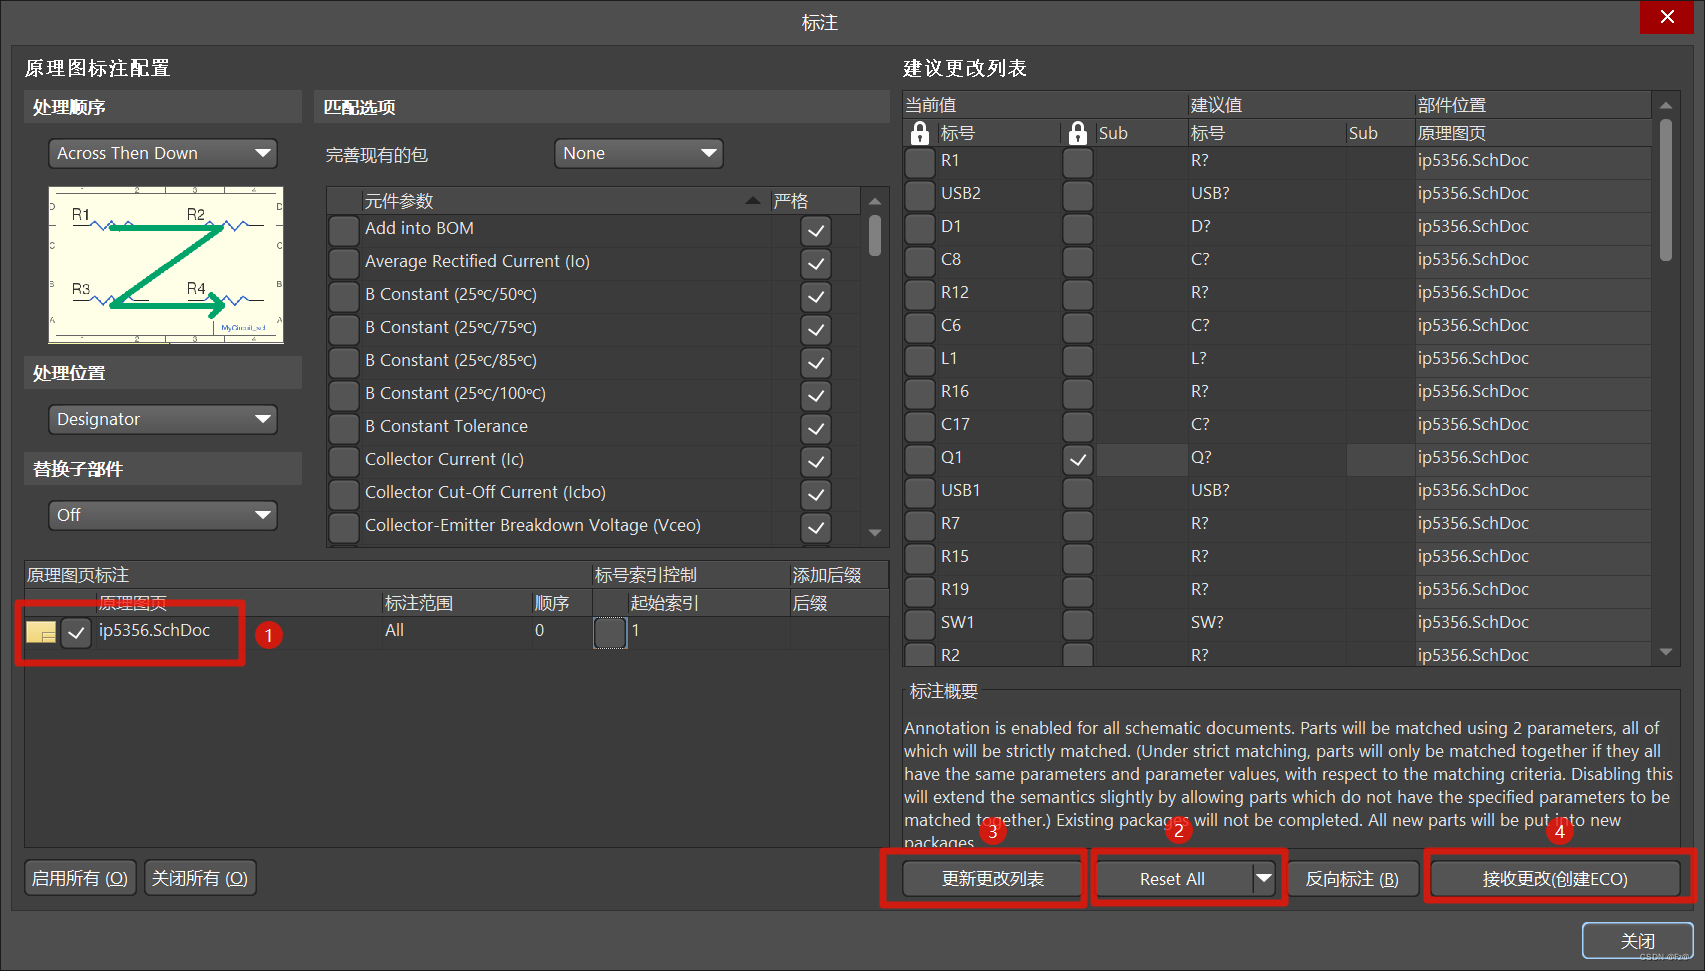Viewport: 1705px width, 971px height.
Task: Select the L1 designator row
Action: [1278, 359]
